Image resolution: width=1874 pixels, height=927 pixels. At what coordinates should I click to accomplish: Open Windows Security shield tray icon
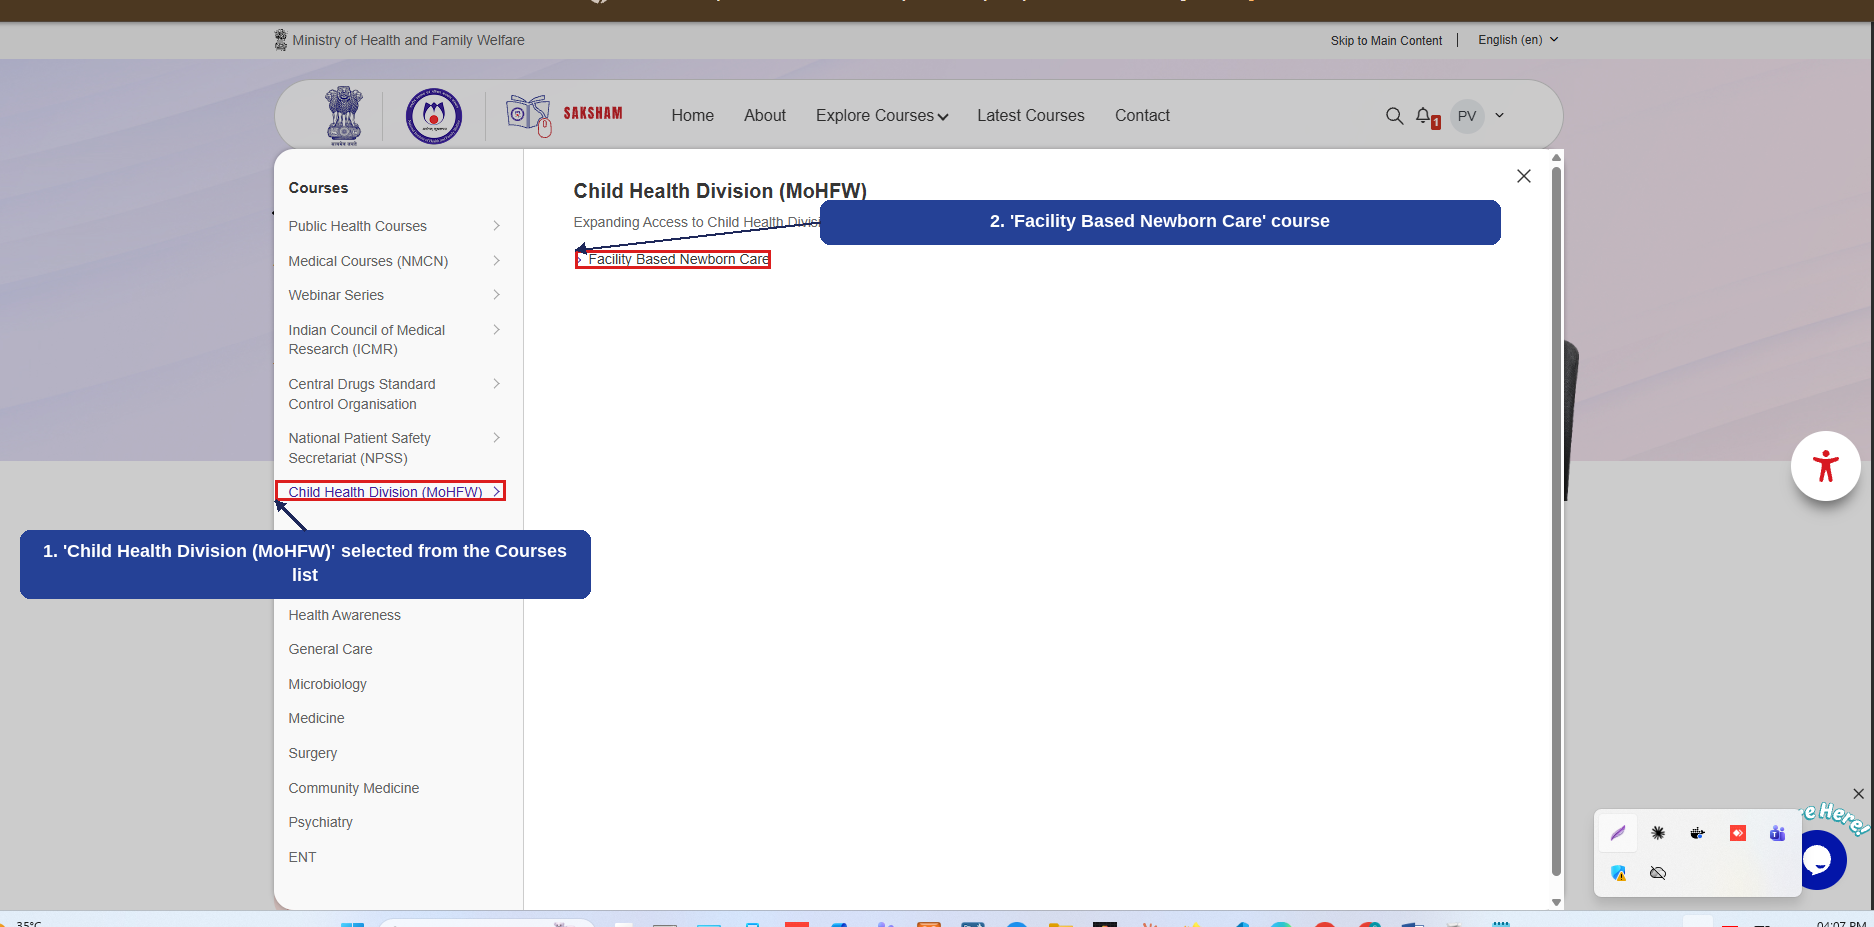coord(1618,873)
